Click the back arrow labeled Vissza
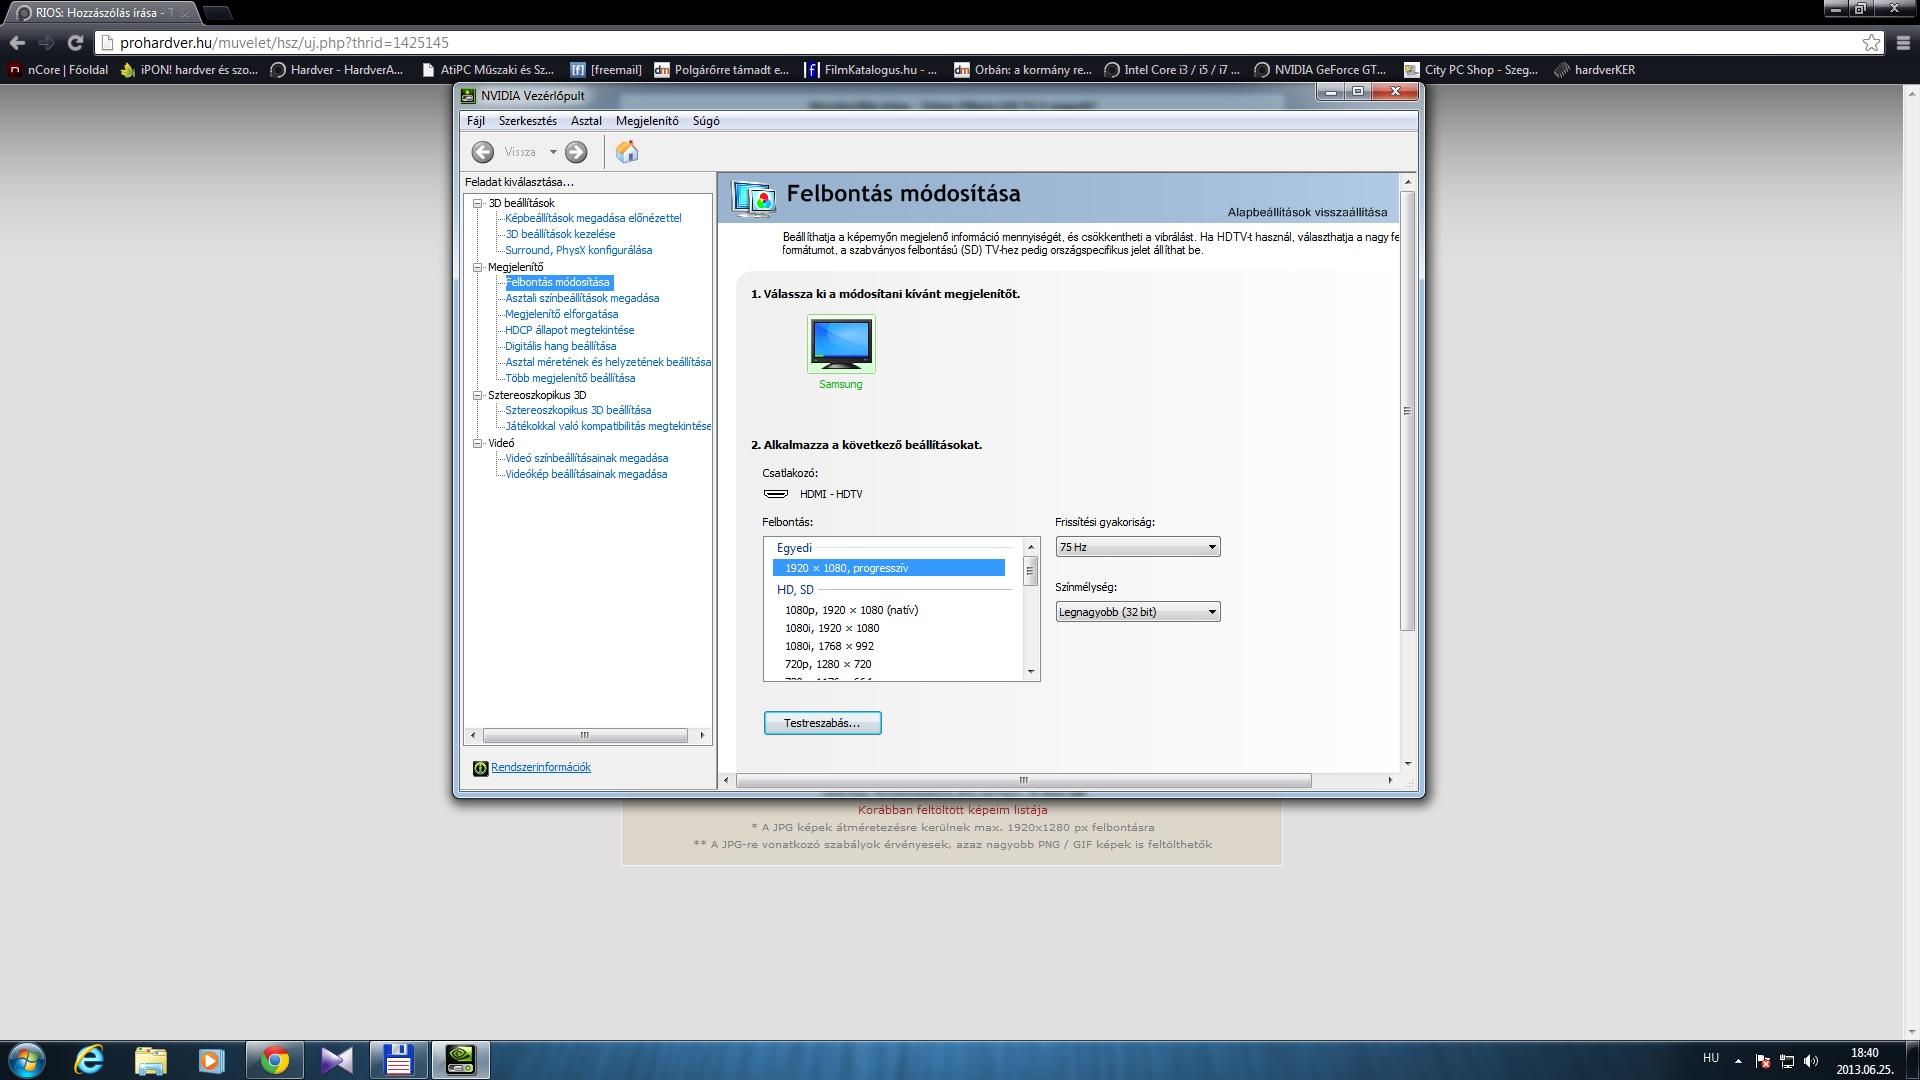 click(x=483, y=152)
